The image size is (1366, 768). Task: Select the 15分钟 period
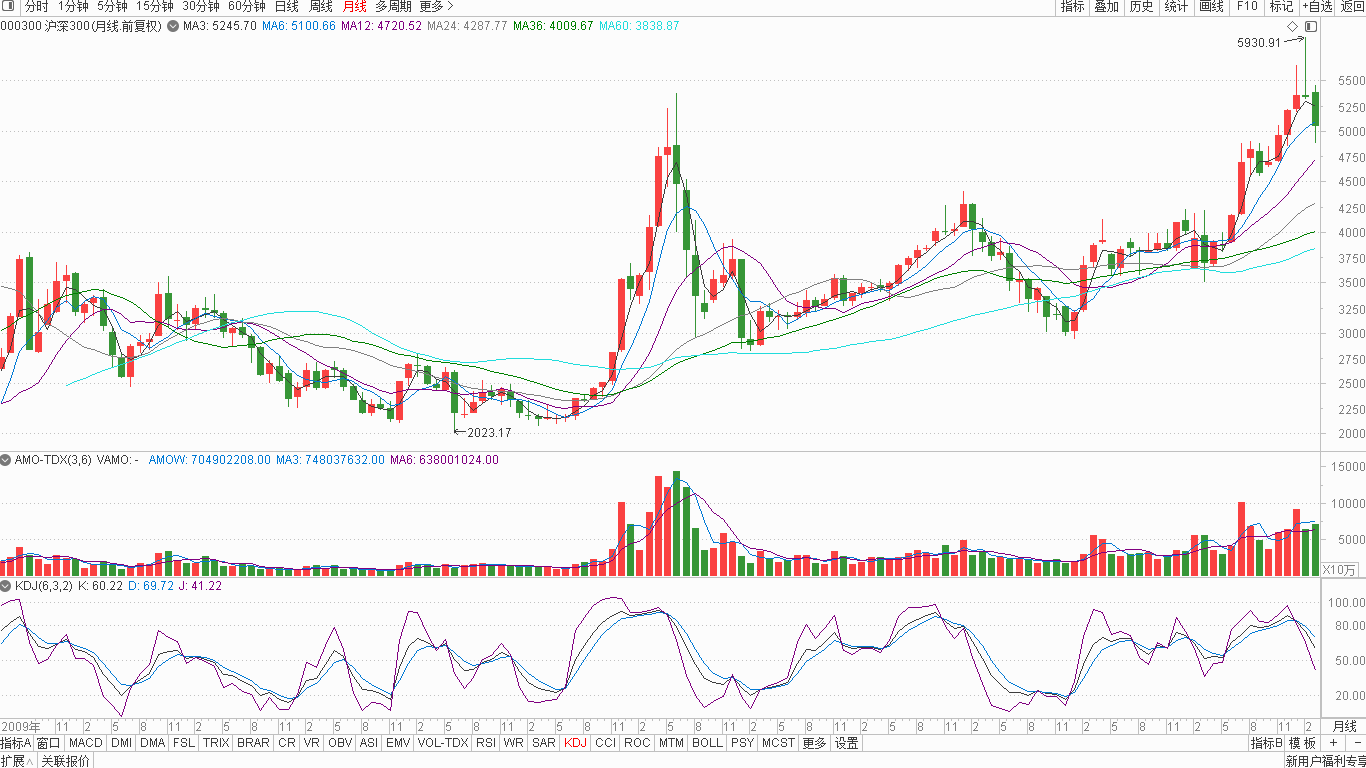coord(154,6)
